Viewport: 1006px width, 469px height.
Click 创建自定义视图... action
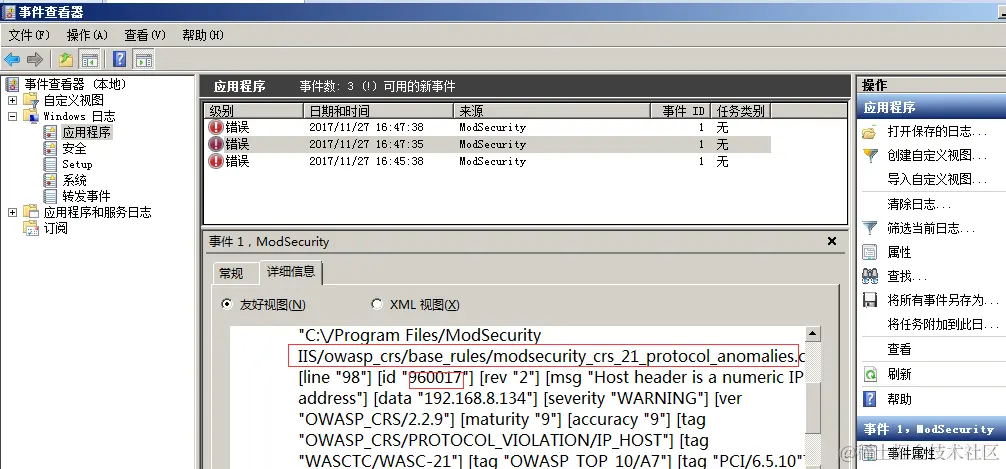point(938,155)
